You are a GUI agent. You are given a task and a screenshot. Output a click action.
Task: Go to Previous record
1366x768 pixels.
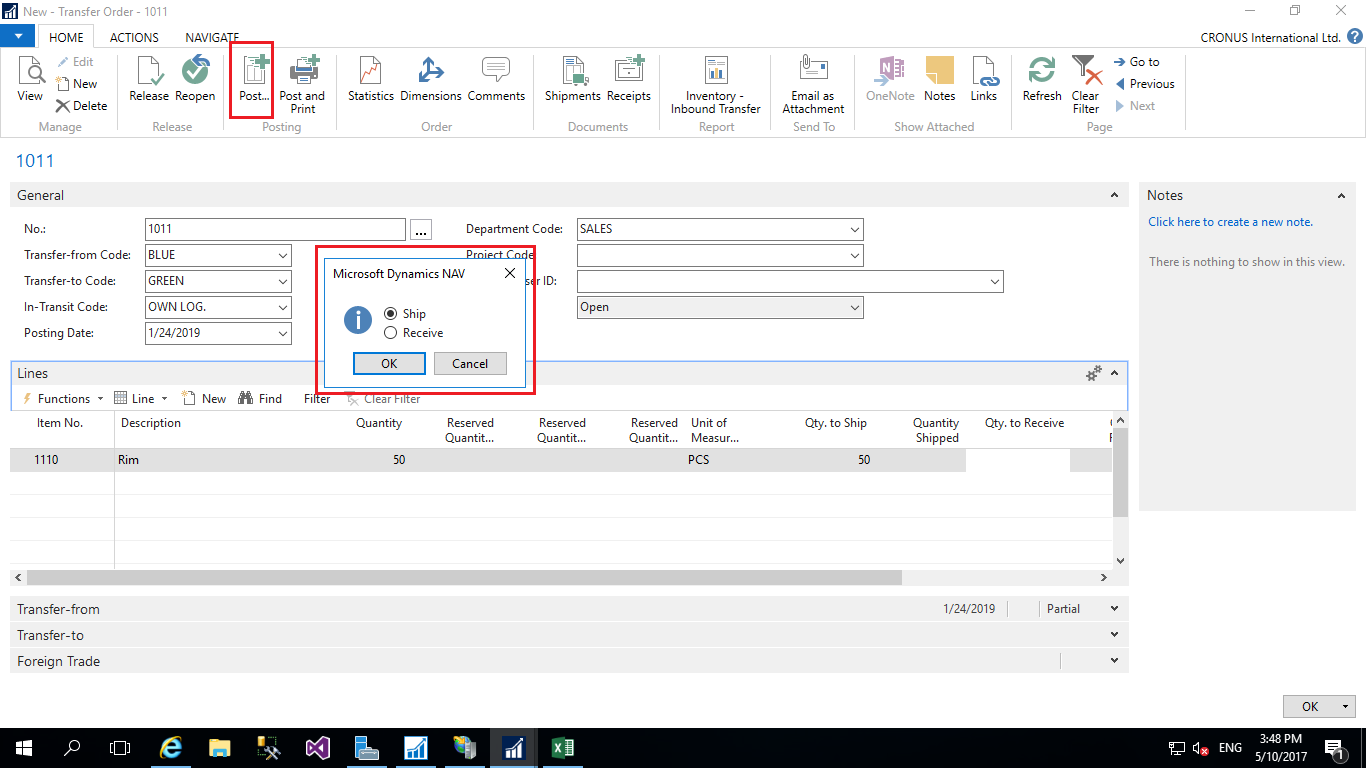click(x=1145, y=84)
